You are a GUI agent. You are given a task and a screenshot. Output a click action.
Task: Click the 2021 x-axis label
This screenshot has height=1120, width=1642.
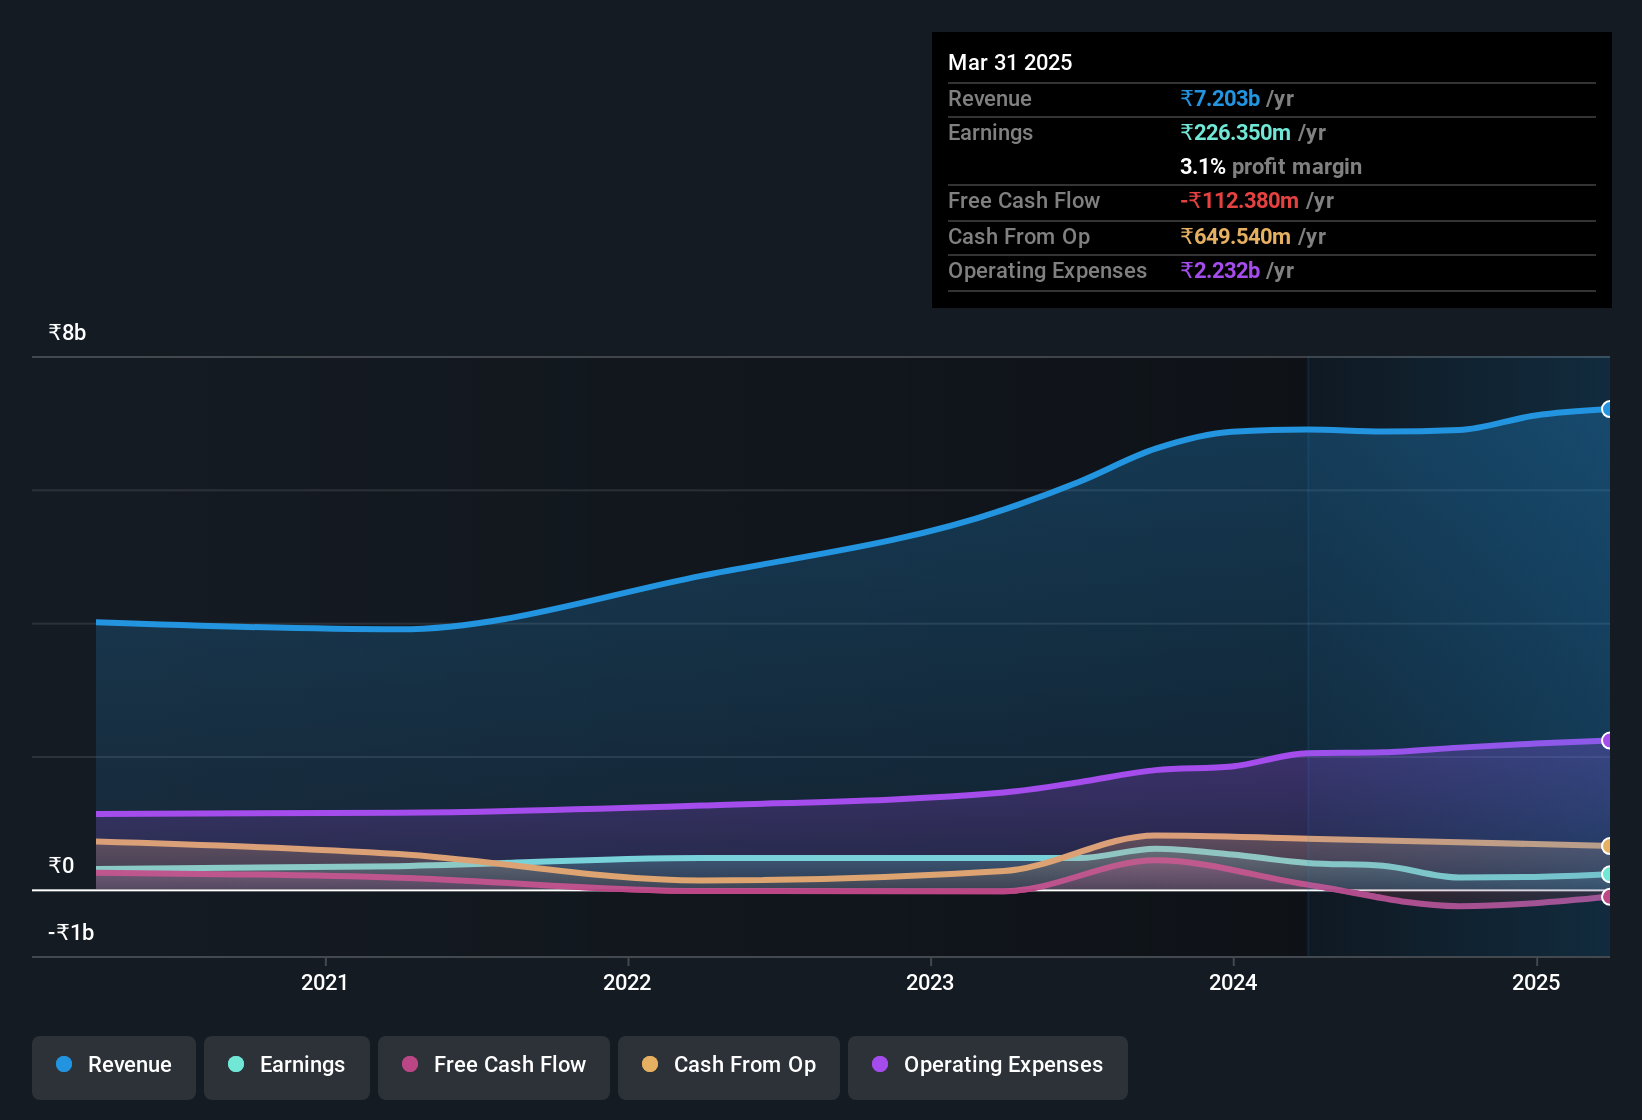coord(325,982)
